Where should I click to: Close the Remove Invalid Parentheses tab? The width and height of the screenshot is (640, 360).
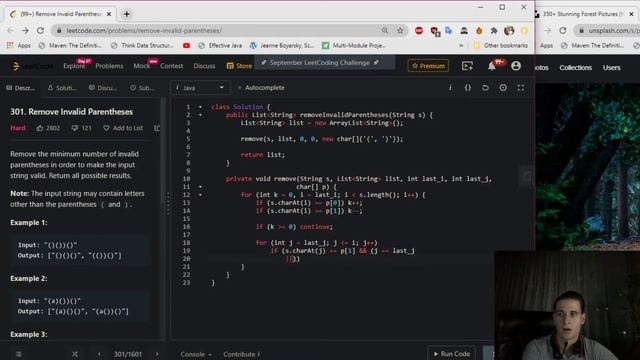point(109,14)
